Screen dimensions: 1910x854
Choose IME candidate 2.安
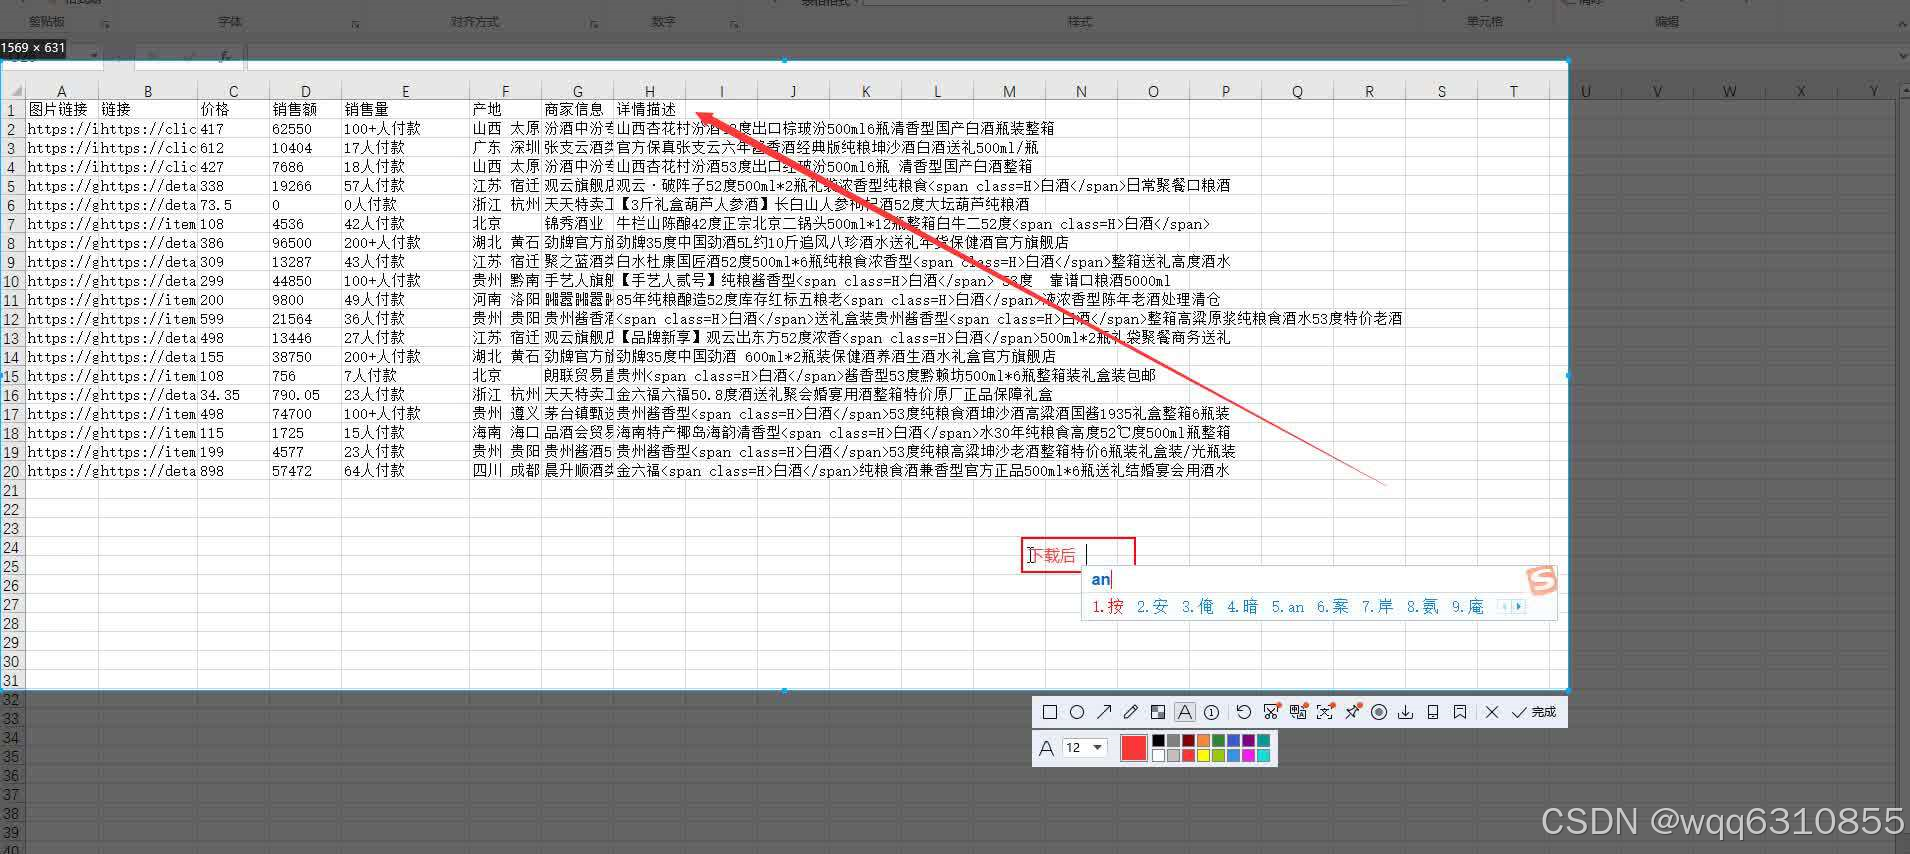point(1152,606)
